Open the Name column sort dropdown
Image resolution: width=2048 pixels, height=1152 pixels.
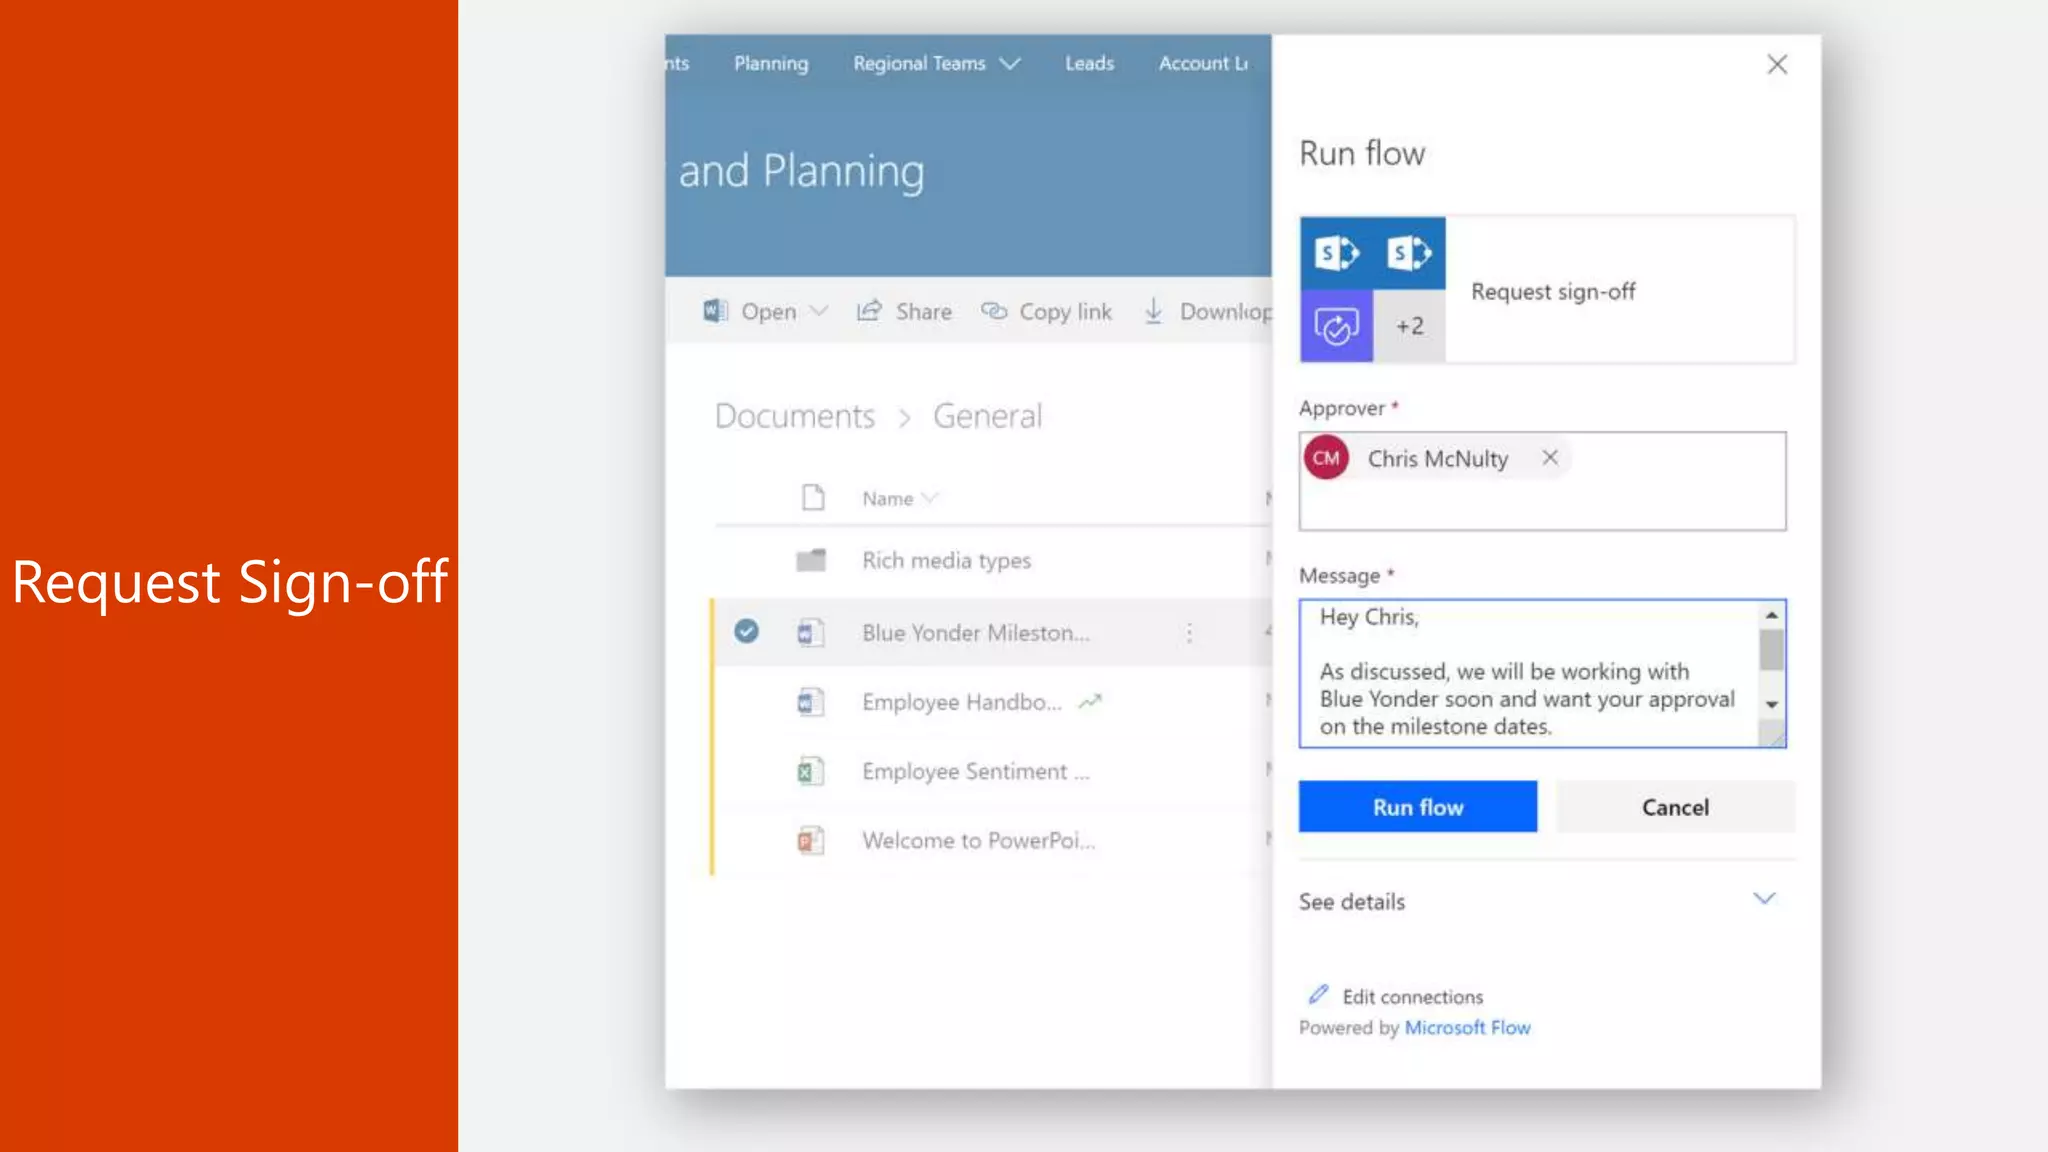pyautogui.click(x=930, y=498)
